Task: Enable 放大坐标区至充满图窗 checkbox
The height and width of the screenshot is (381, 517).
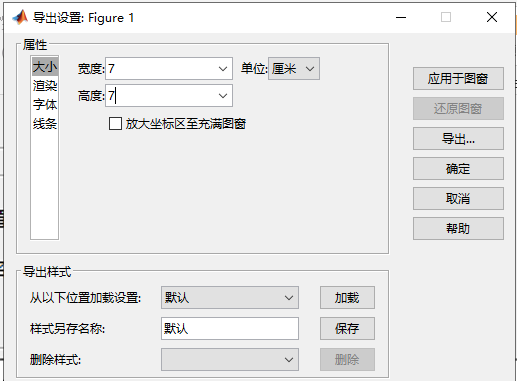Action: (115, 124)
